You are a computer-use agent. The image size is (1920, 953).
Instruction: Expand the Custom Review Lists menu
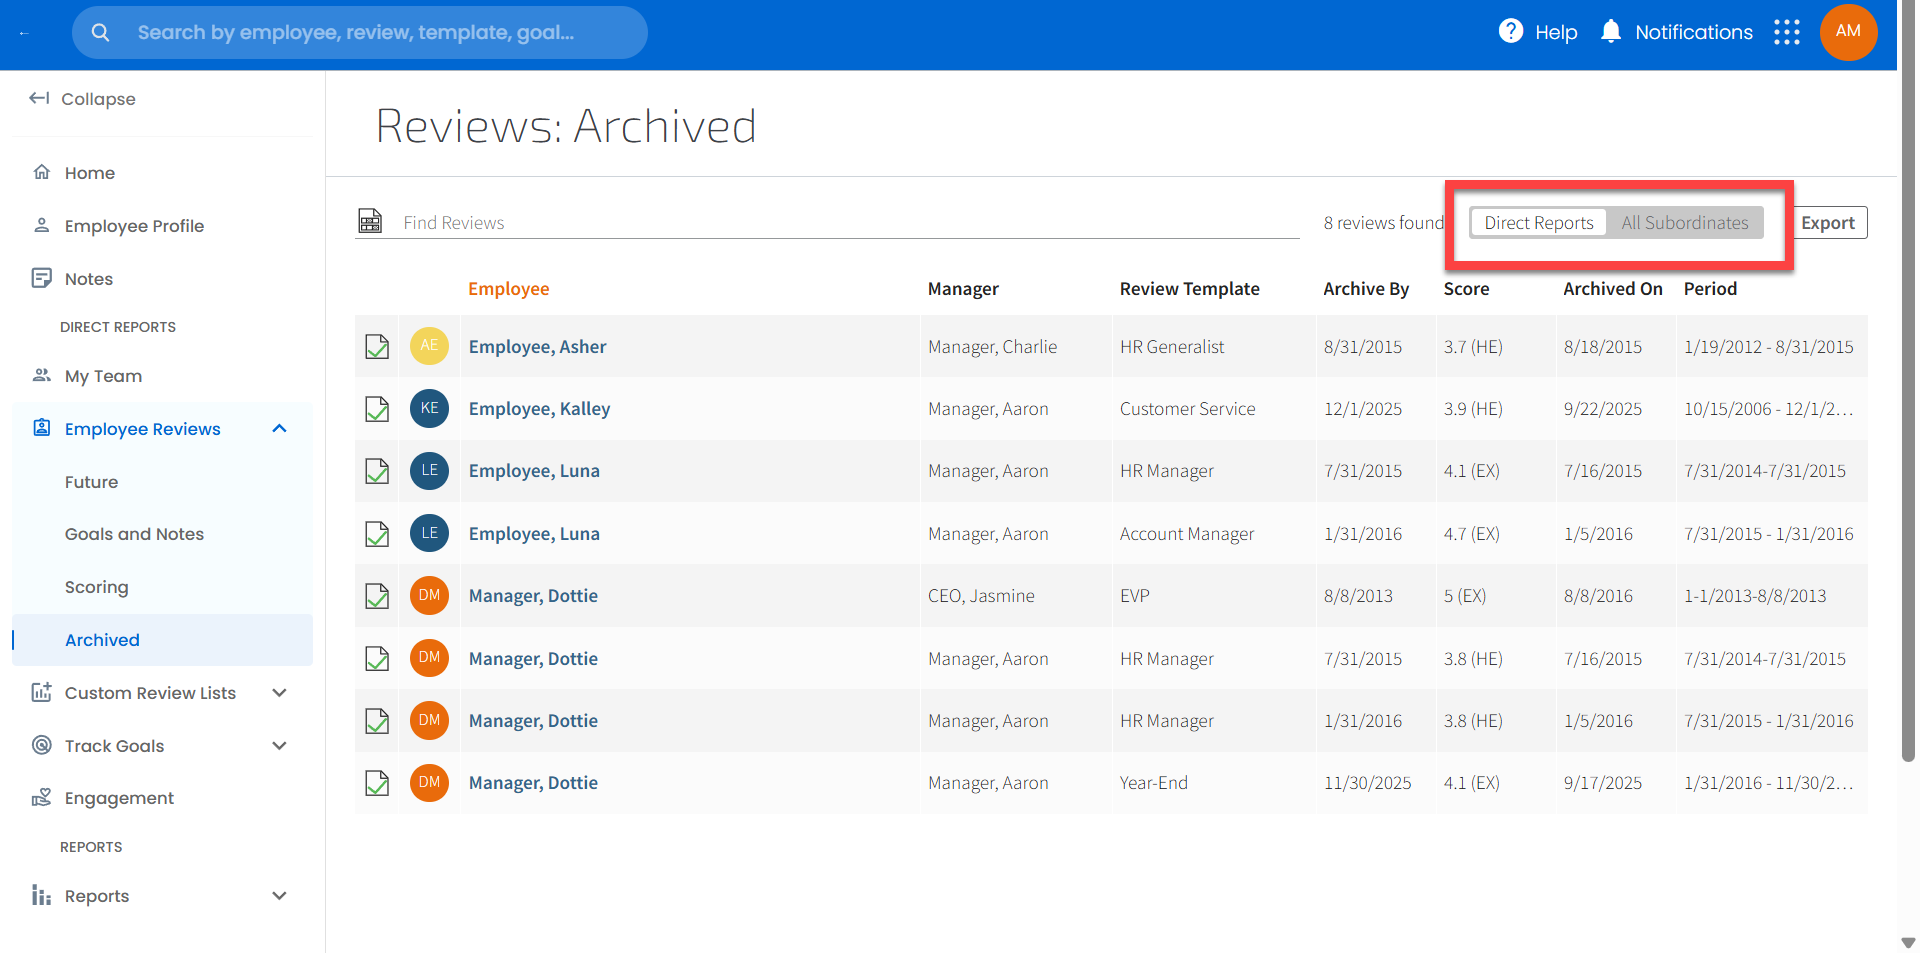(x=279, y=693)
